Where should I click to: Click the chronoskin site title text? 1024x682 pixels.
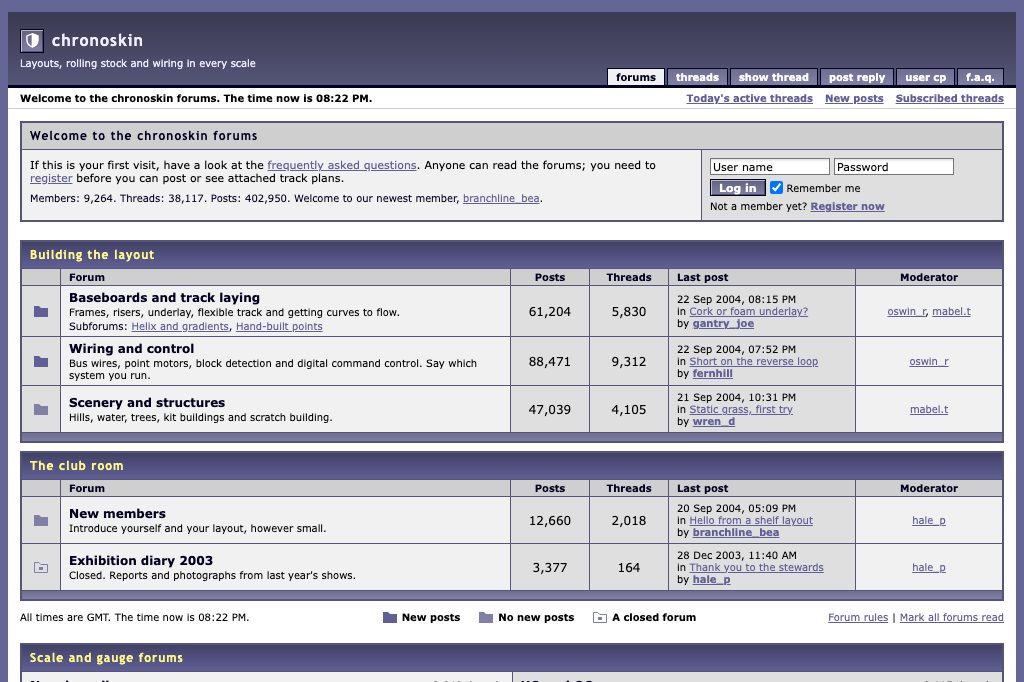click(x=97, y=41)
